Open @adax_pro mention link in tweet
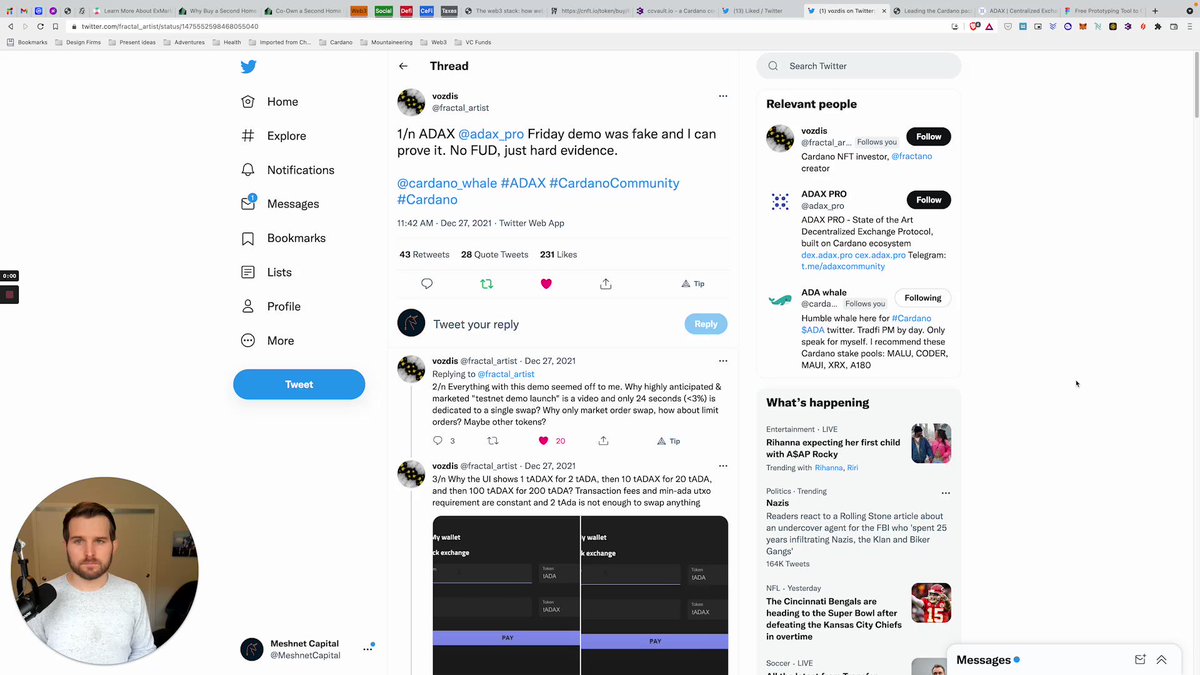This screenshot has height=675, width=1200. (491, 134)
